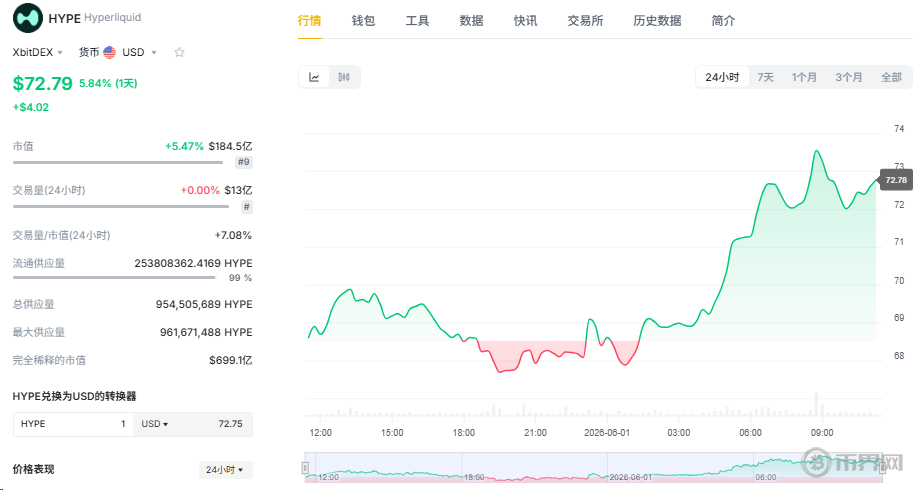This screenshot has height=490, width=914.
Task: Click the +$4.02 price change value
Action: click(31, 107)
